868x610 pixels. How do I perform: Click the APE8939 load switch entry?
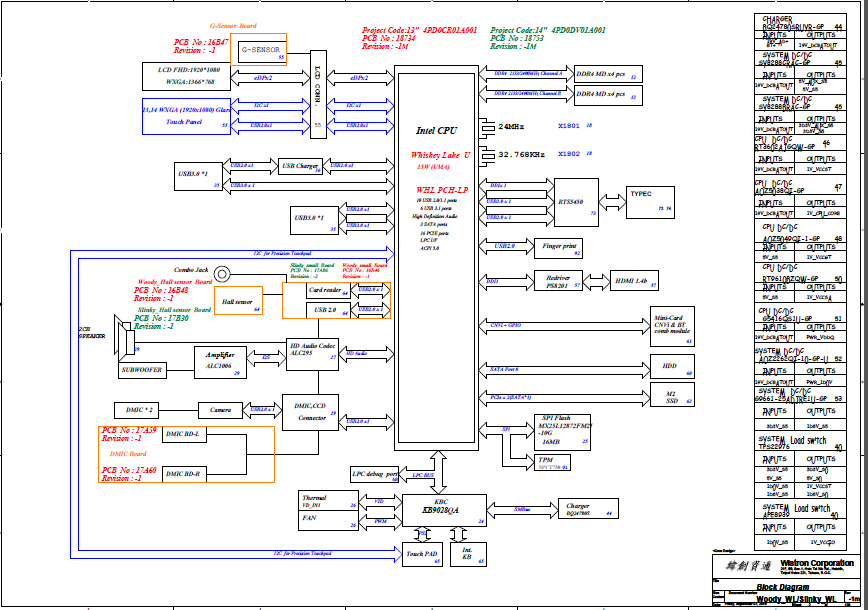point(800,510)
